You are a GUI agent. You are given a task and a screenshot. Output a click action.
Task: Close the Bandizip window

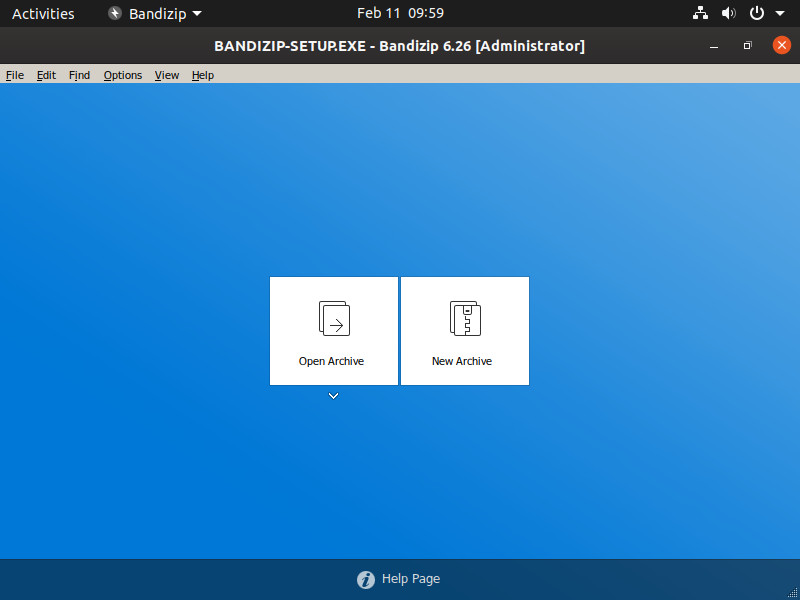click(x=781, y=45)
